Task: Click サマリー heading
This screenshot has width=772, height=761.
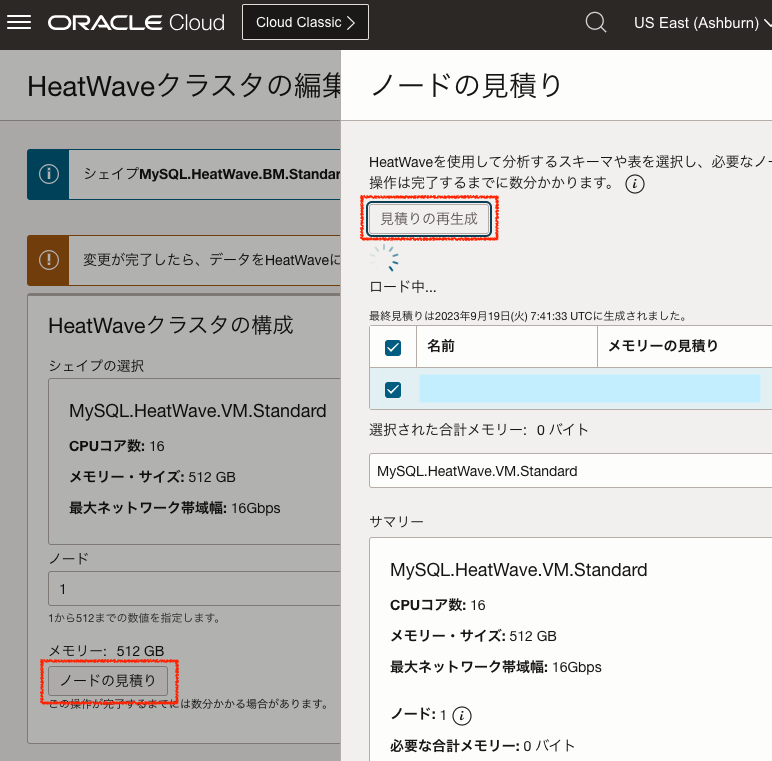Action: point(396,522)
